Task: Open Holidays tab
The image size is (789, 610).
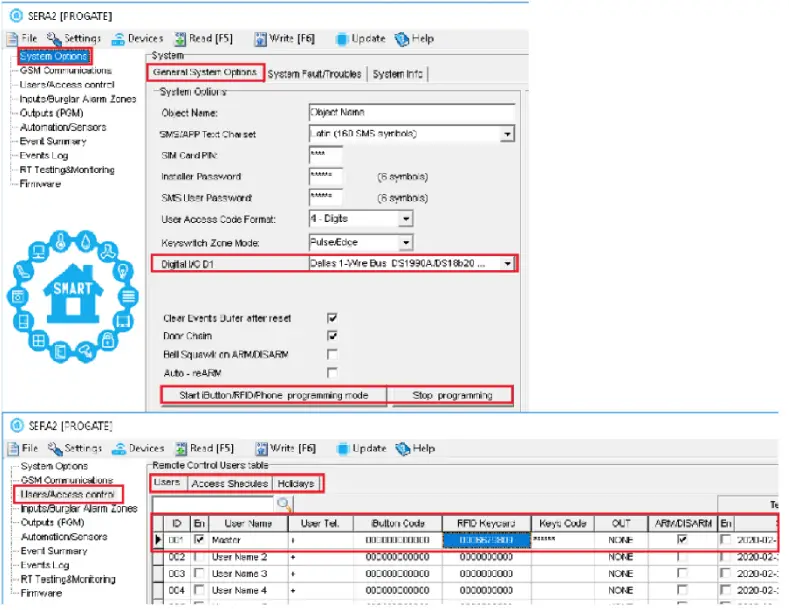Action: [296, 483]
